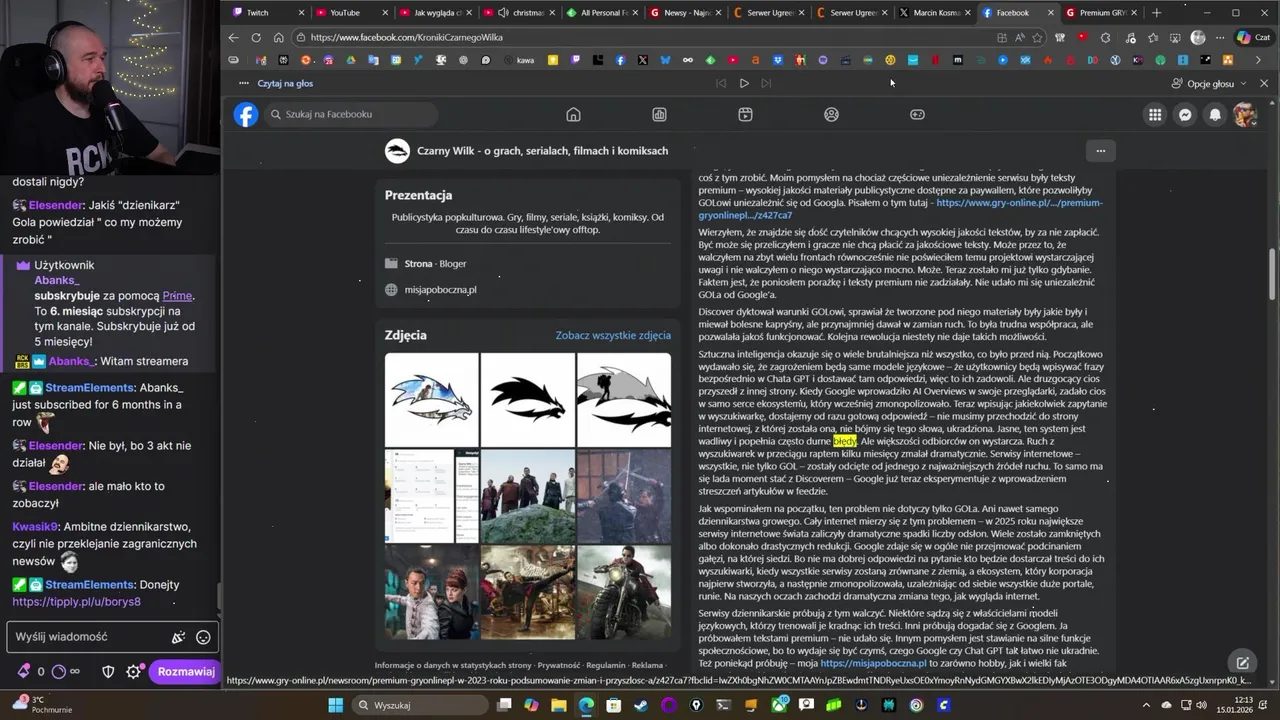Switch to the All Personal tab
The height and width of the screenshot is (720, 1280).
tap(600, 13)
